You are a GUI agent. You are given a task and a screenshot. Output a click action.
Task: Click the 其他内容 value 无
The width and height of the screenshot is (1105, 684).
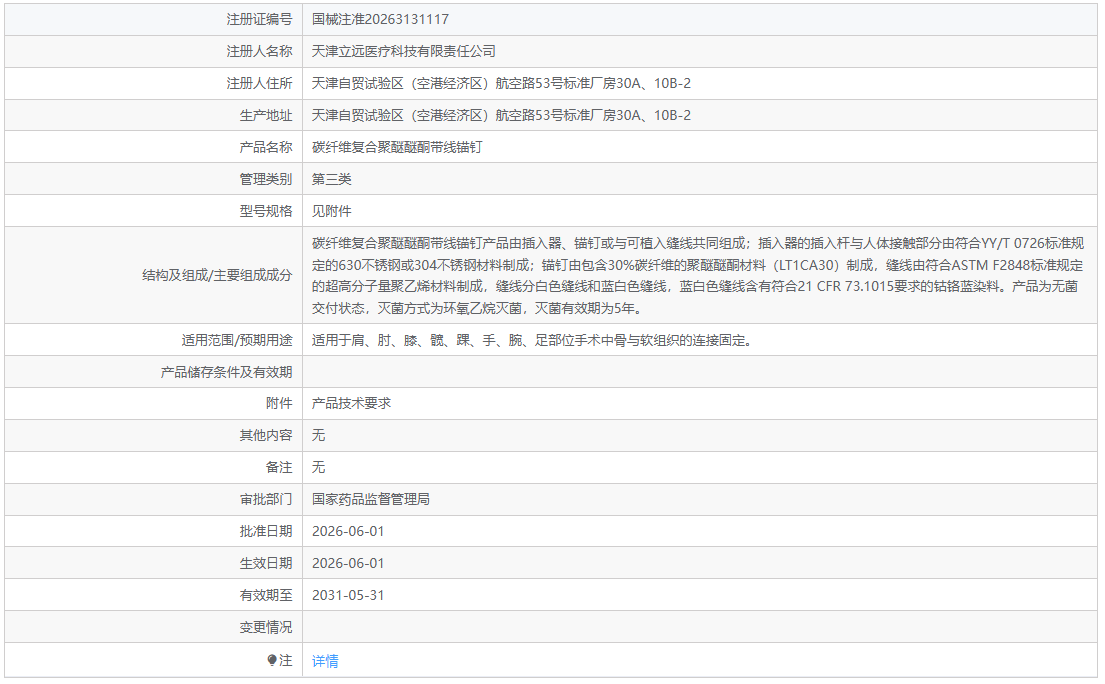click(319, 435)
